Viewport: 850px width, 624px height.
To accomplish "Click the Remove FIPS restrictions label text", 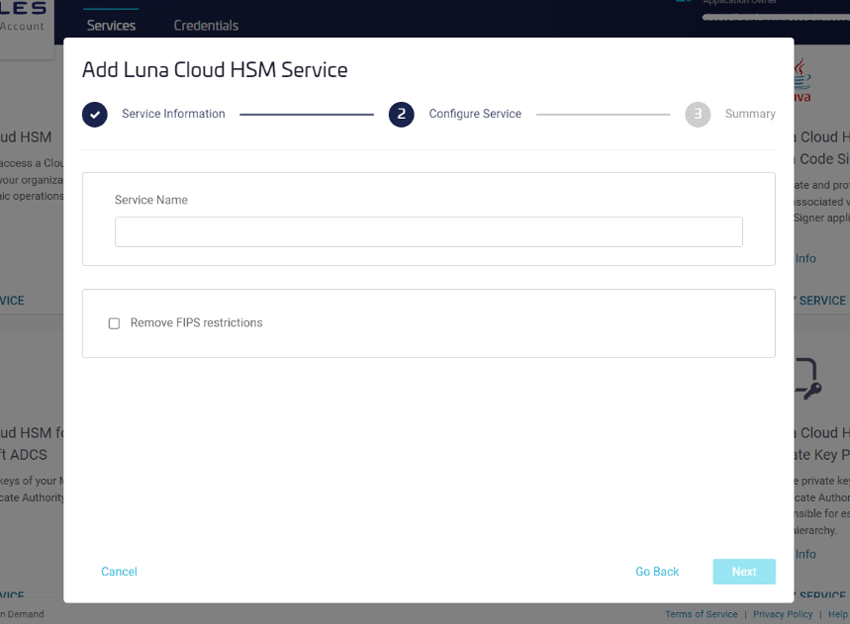I will (196, 323).
